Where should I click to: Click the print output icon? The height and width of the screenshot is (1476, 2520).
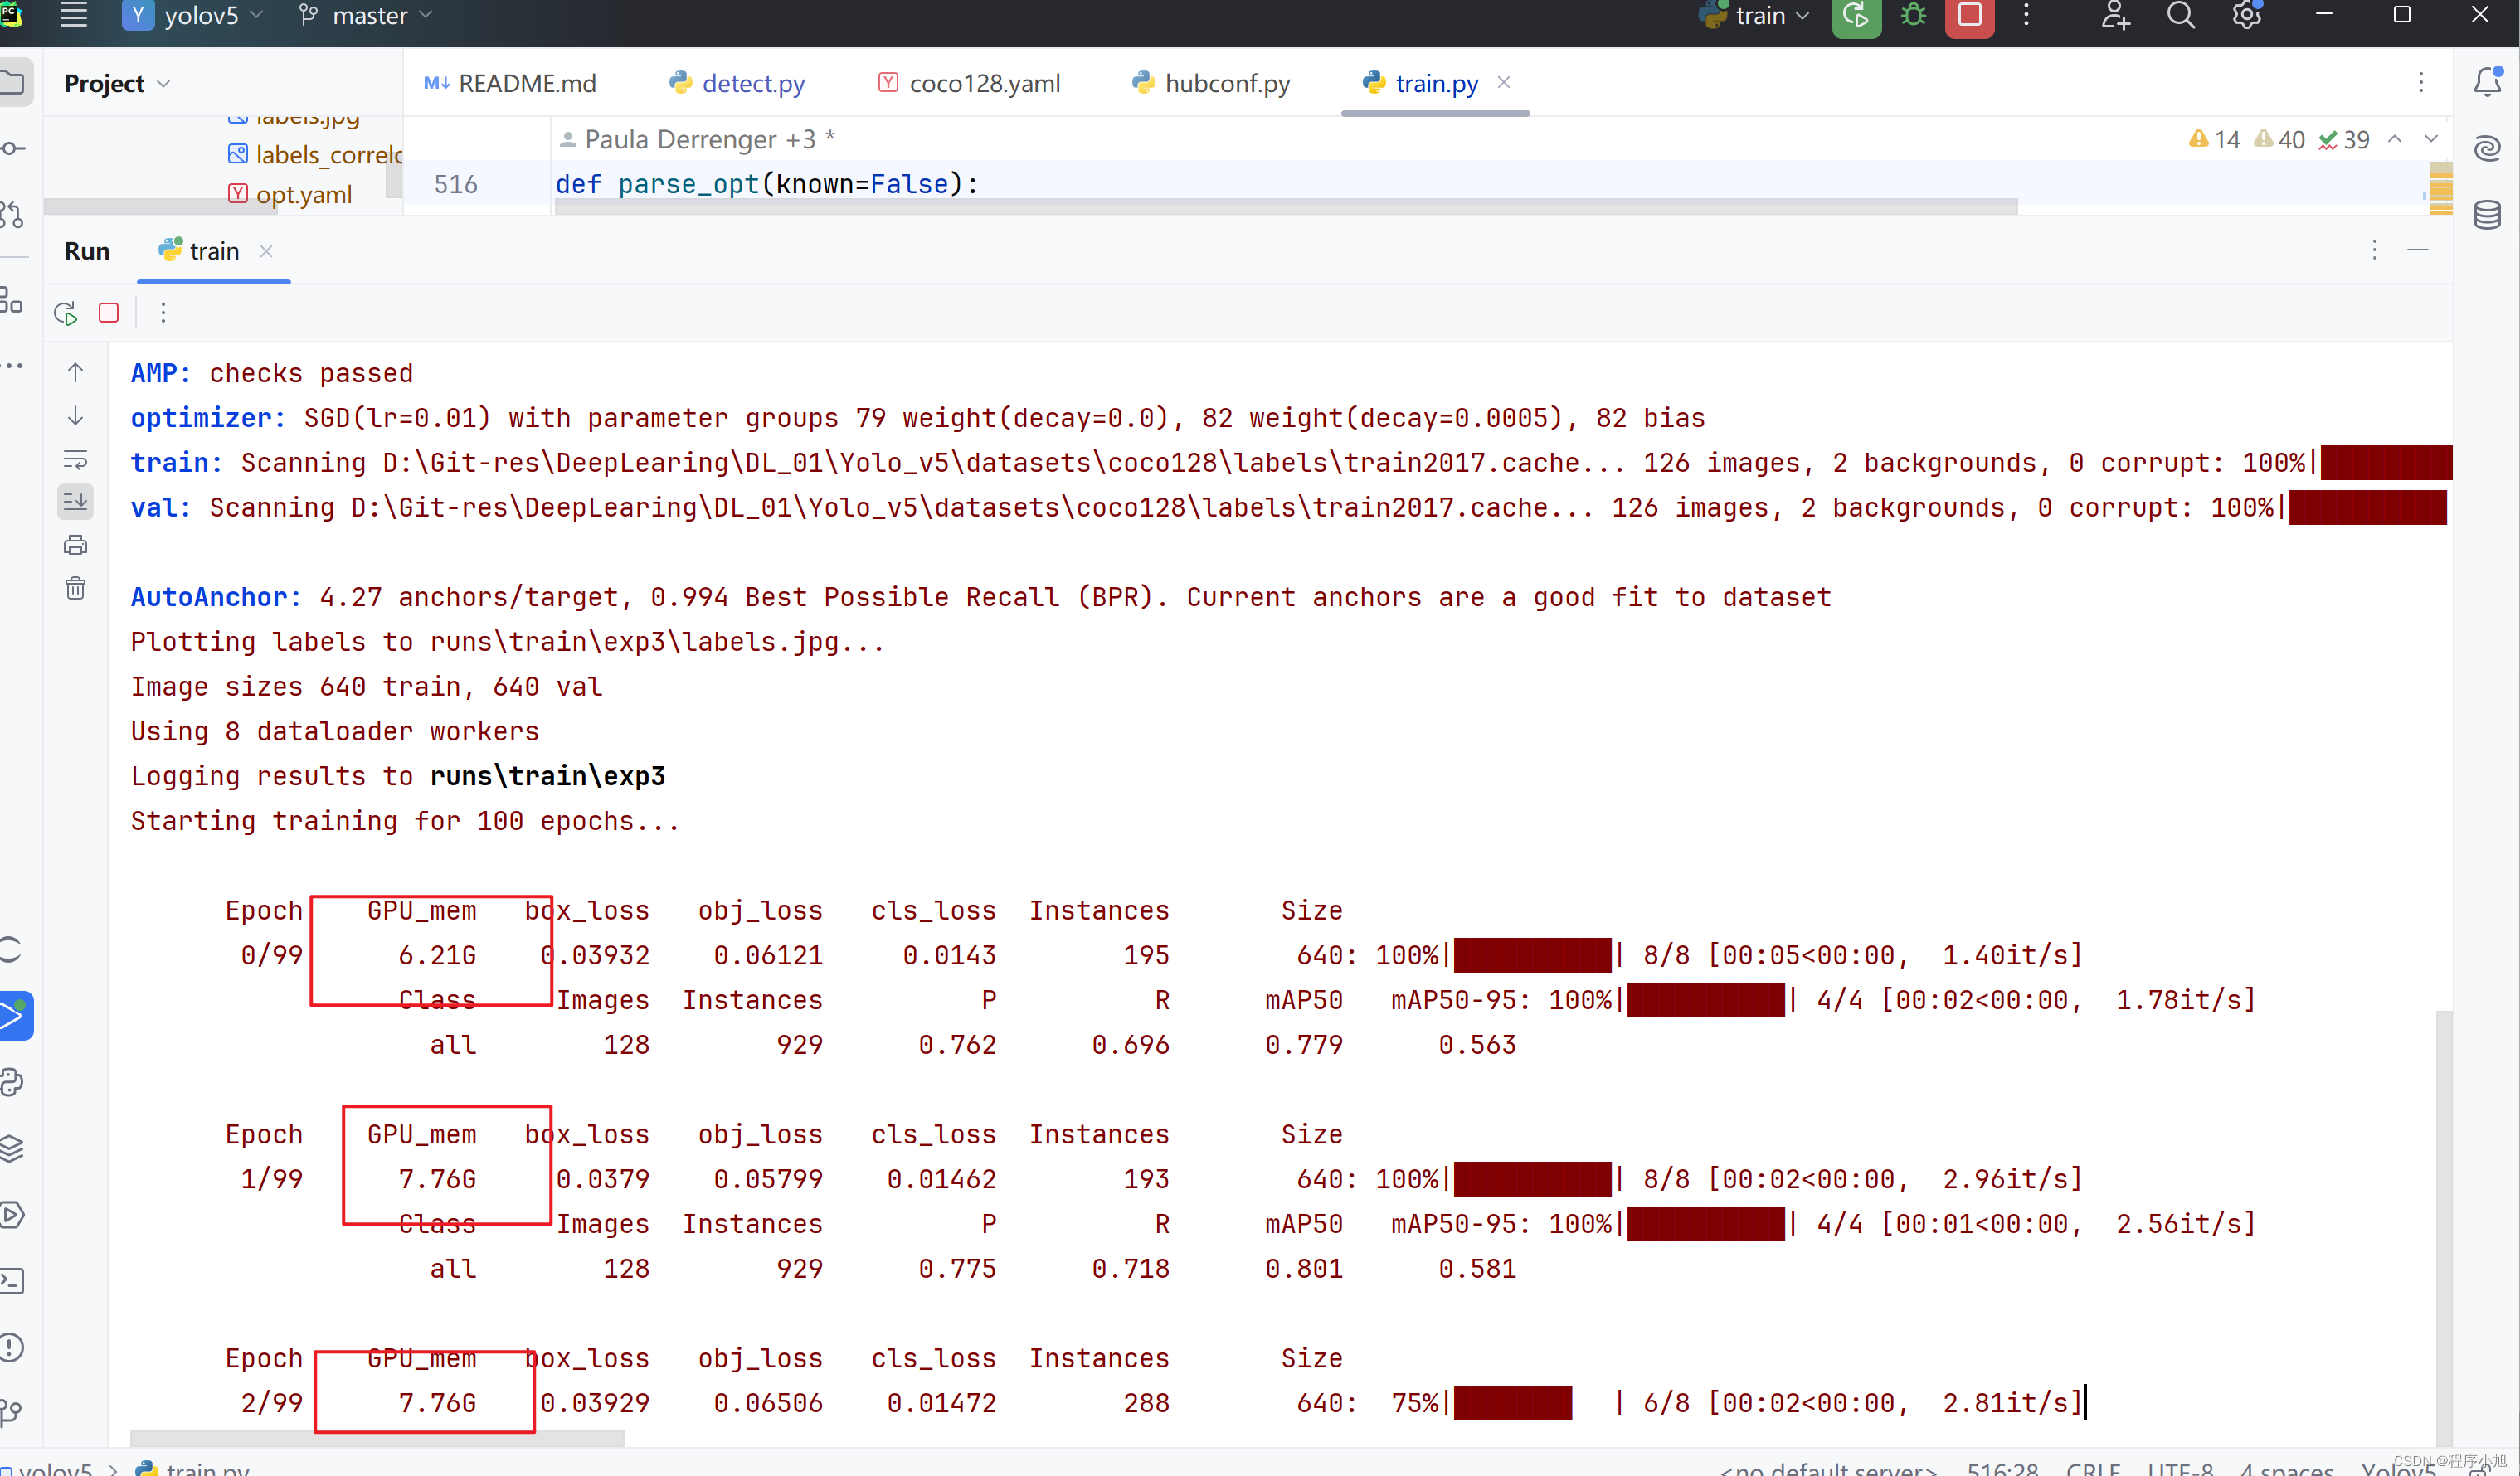pos(75,545)
